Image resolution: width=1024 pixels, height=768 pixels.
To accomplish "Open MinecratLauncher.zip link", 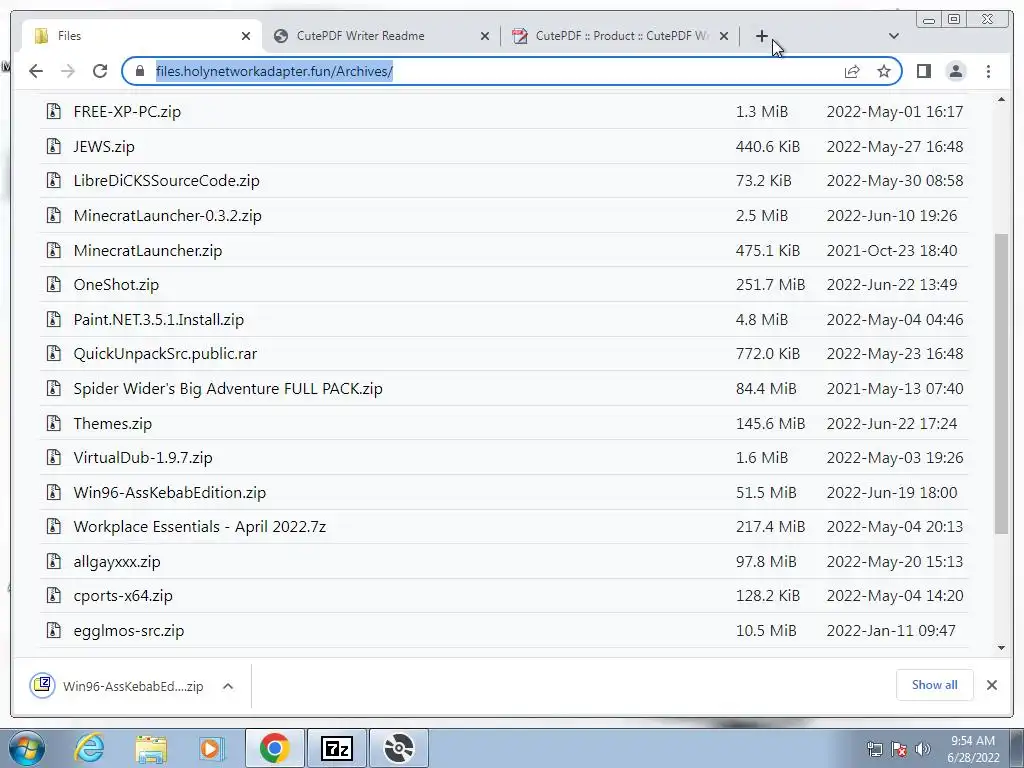I will coord(148,251).
